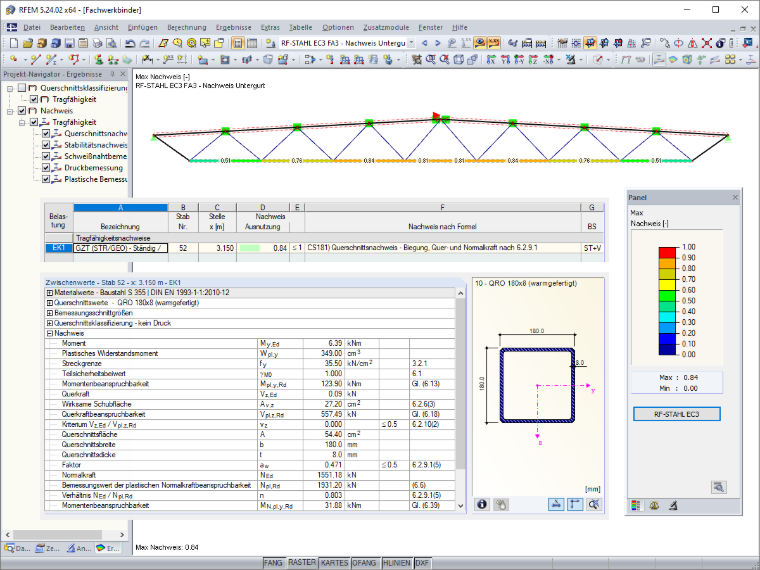Open the RF-STAHL EC3 case dropdown
This screenshot has height=570, width=760.
[x=412, y=43]
